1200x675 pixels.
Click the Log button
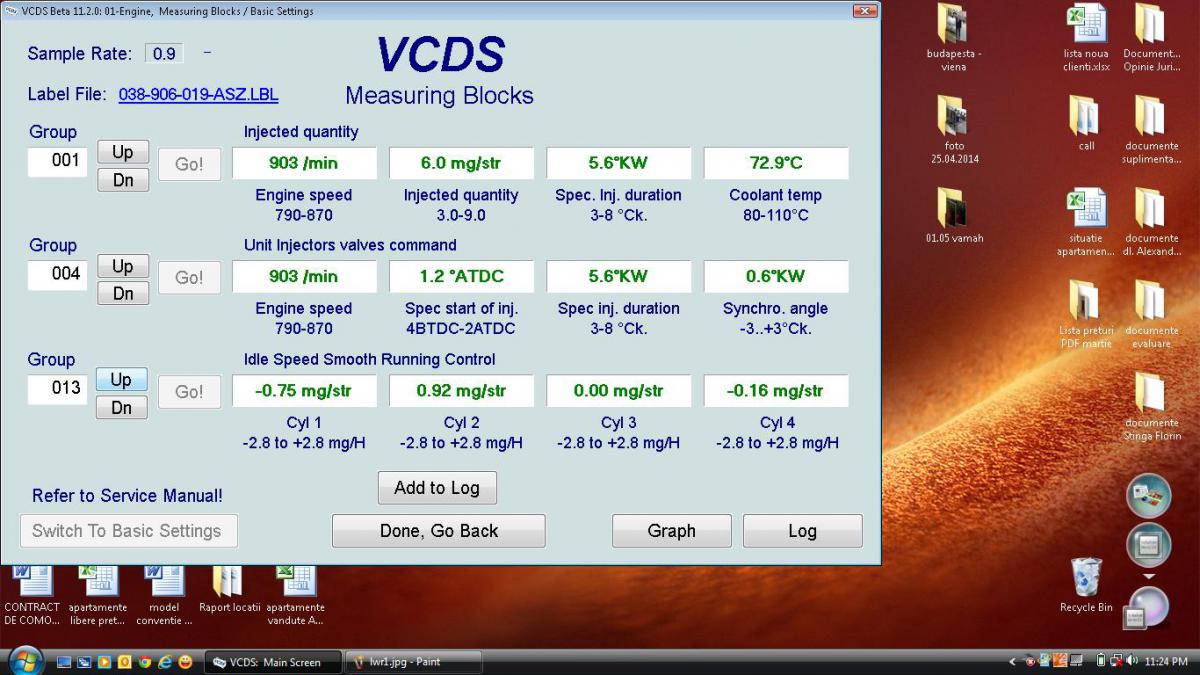tap(803, 531)
